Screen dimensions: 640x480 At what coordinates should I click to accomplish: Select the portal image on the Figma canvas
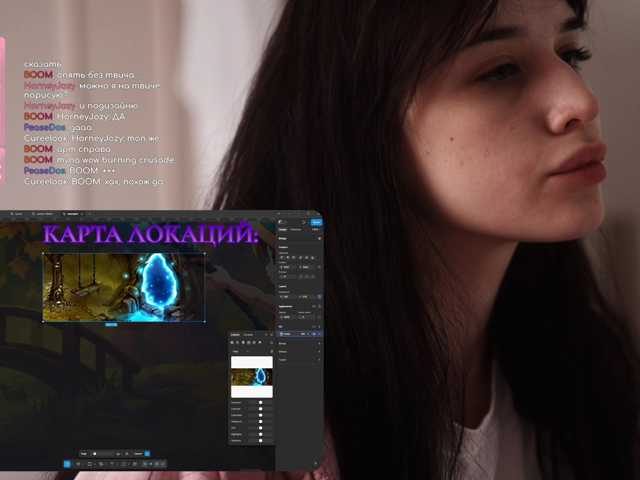(124, 287)
